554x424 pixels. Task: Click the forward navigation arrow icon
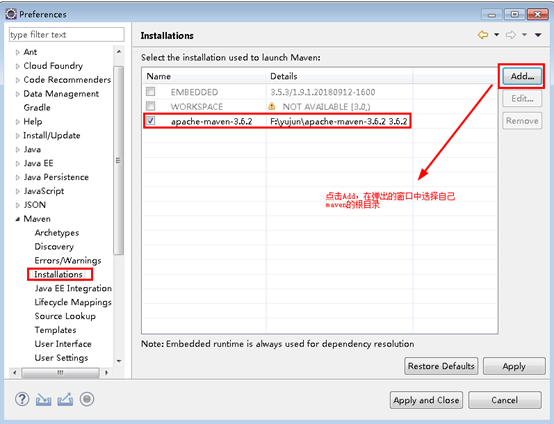pos(511,35)
